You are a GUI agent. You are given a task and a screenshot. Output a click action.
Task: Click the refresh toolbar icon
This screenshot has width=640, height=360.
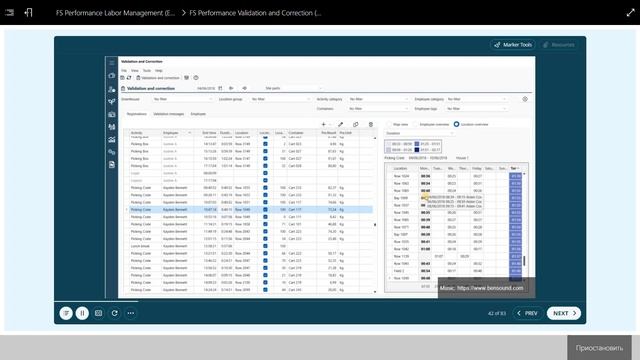(129, 78)
